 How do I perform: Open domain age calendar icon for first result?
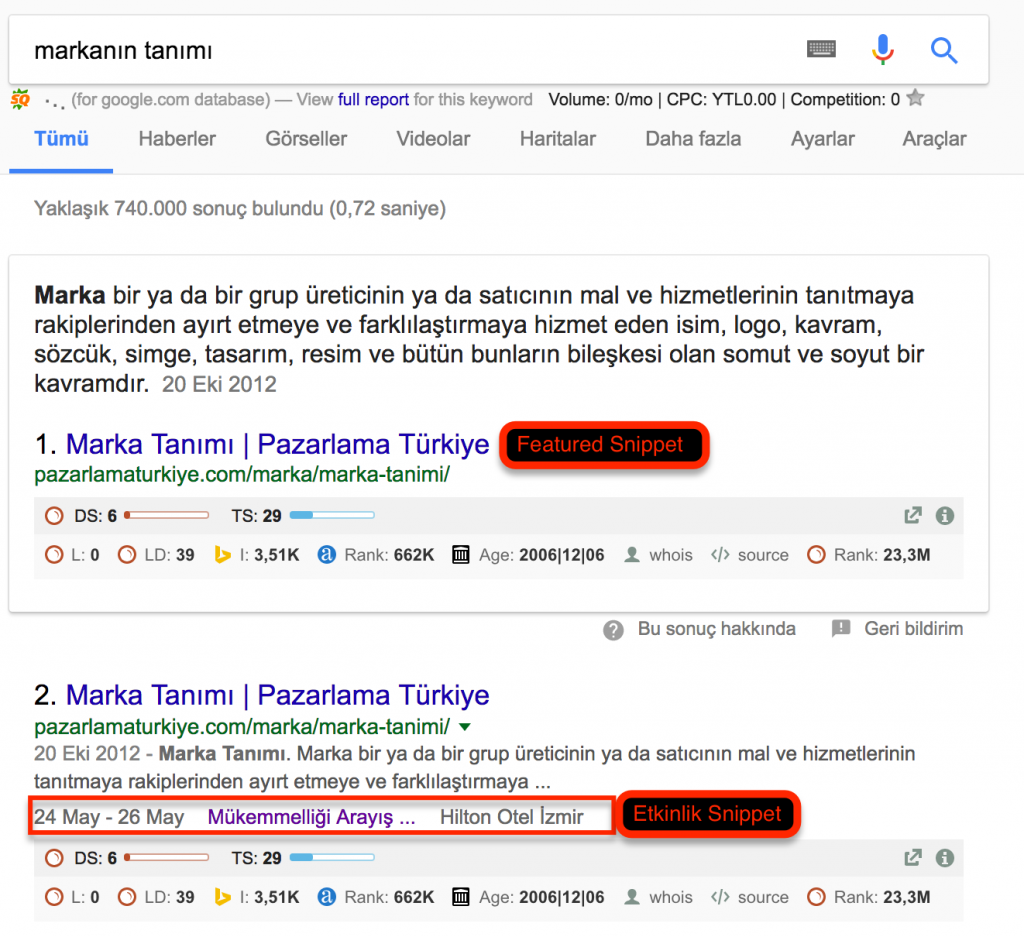click(460, 554)
